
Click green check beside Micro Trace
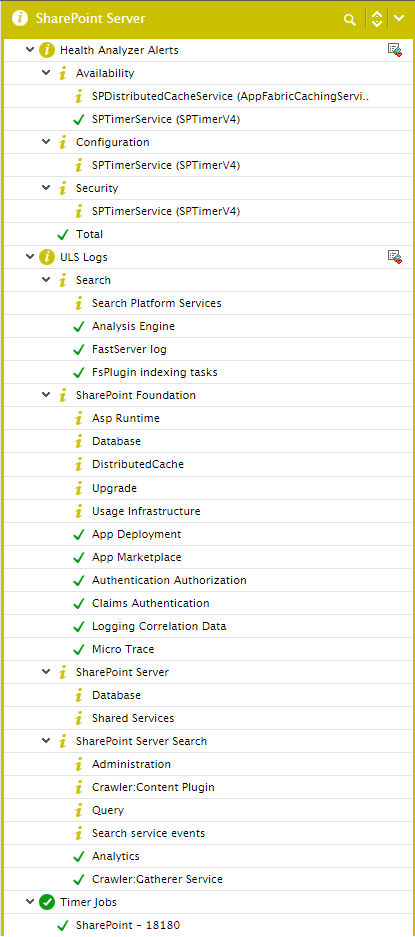78,650
